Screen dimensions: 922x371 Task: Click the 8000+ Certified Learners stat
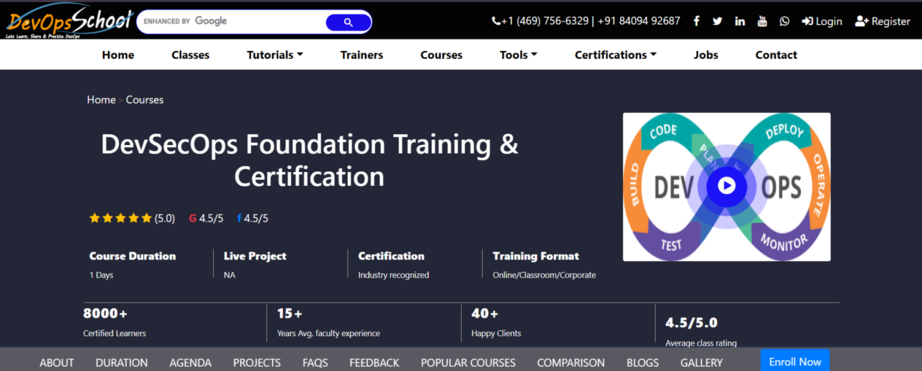point(115,322)
